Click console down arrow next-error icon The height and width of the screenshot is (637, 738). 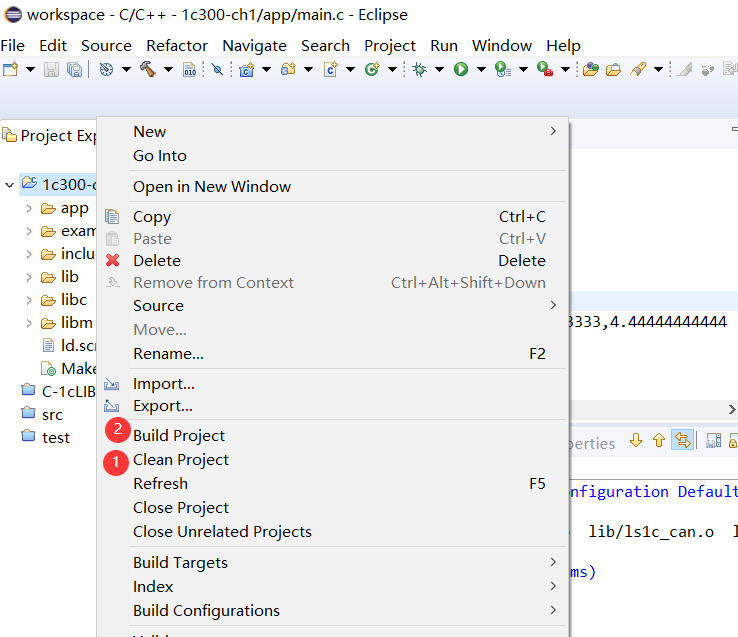(x=636, y=441)
